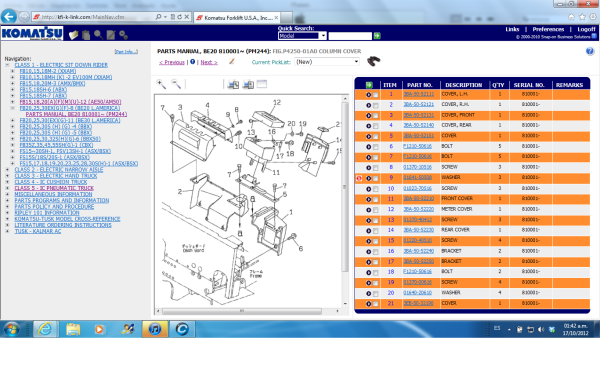Viewport: 600px width, 380px height.
Task: Open Parts Policy and Procedure link
Action: pyautogui.click(x=54, y=207)
